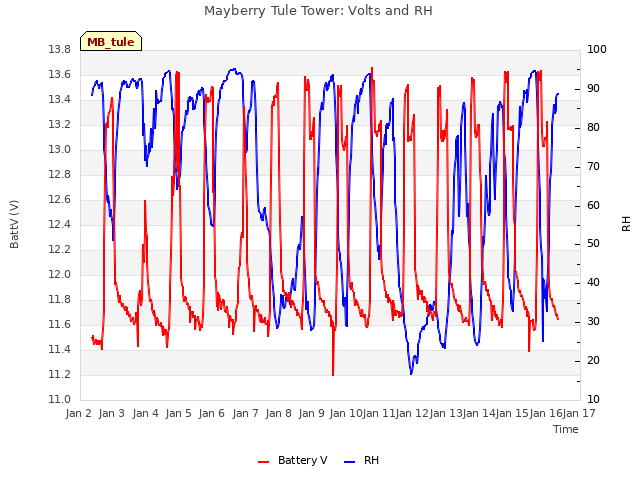640x480 pixels.
Task: Click the 60 right axis tick label
Action: click(593, 205)
